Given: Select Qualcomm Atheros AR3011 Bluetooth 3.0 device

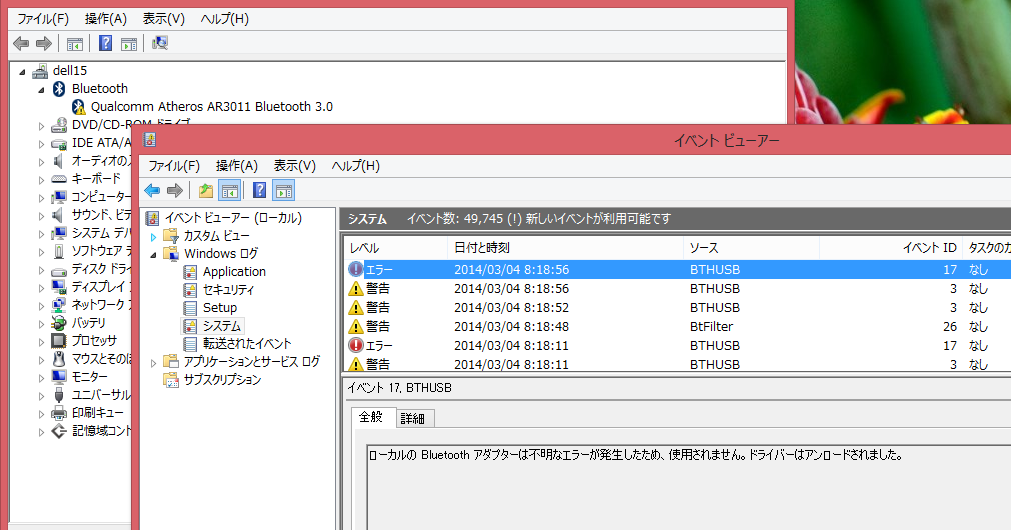Looking at the screenshot, I should [x=211, y=106].
